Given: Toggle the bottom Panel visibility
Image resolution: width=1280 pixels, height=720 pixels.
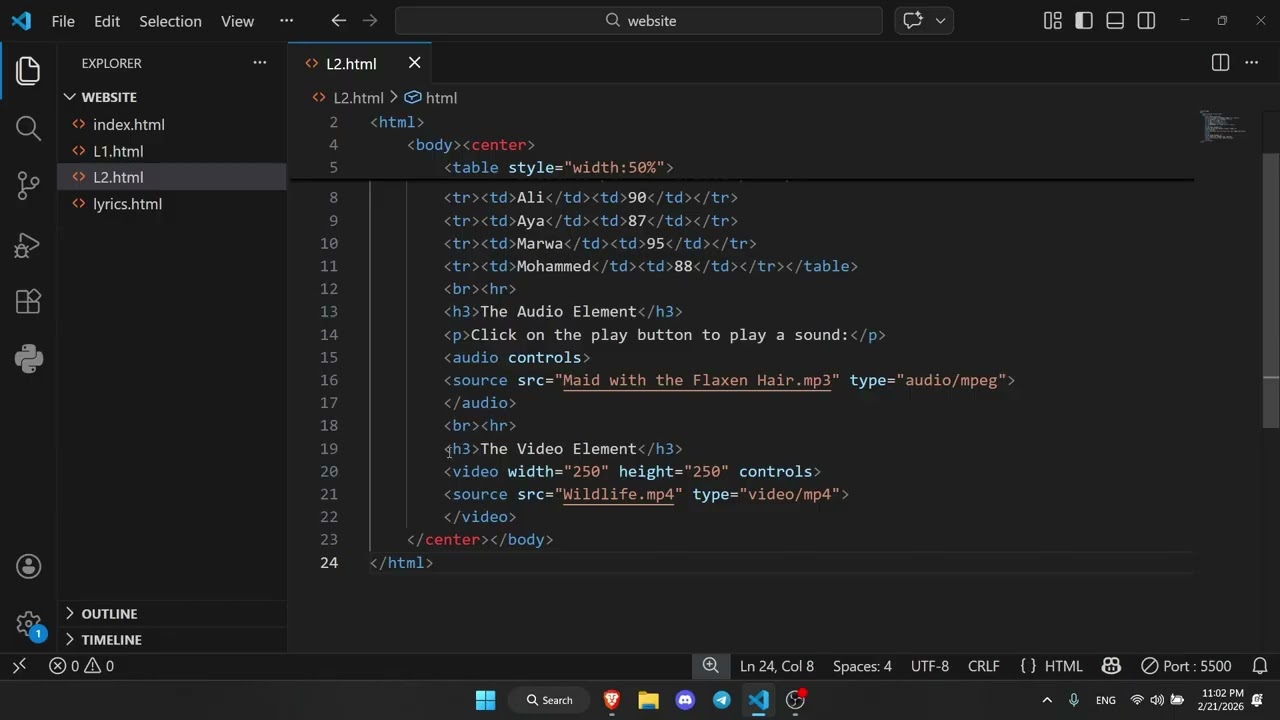Looking at the screenshot, I should 1115,20.
